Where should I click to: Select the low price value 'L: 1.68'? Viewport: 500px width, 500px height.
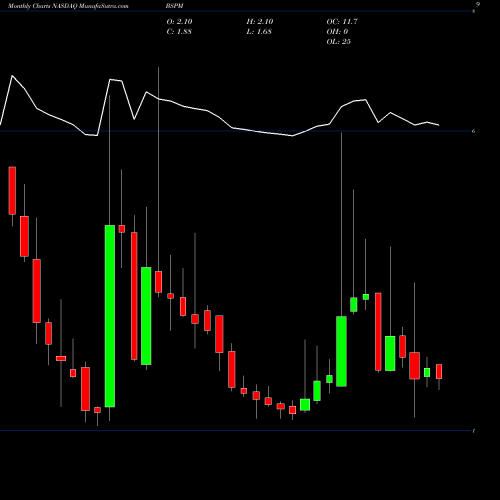tap(259, 32)
